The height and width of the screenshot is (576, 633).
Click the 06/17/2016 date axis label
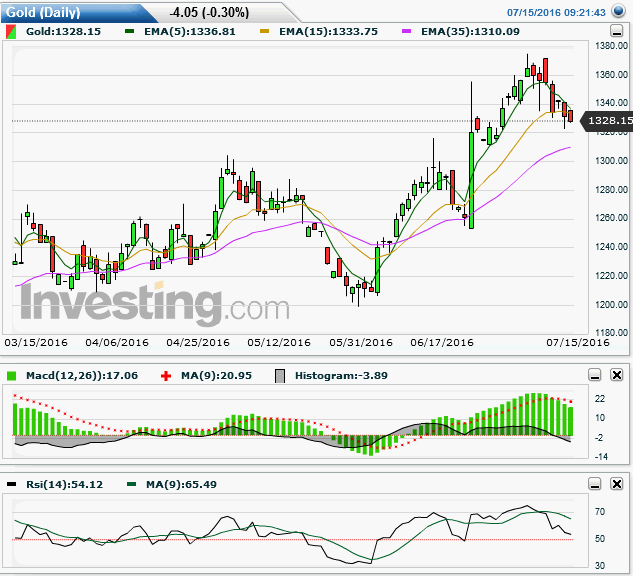tap(442, 343)
